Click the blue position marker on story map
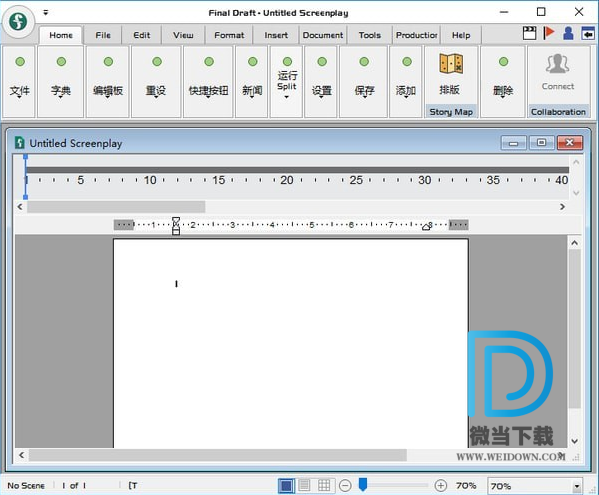Screen dimensions: 599x495 click(26, 177)
